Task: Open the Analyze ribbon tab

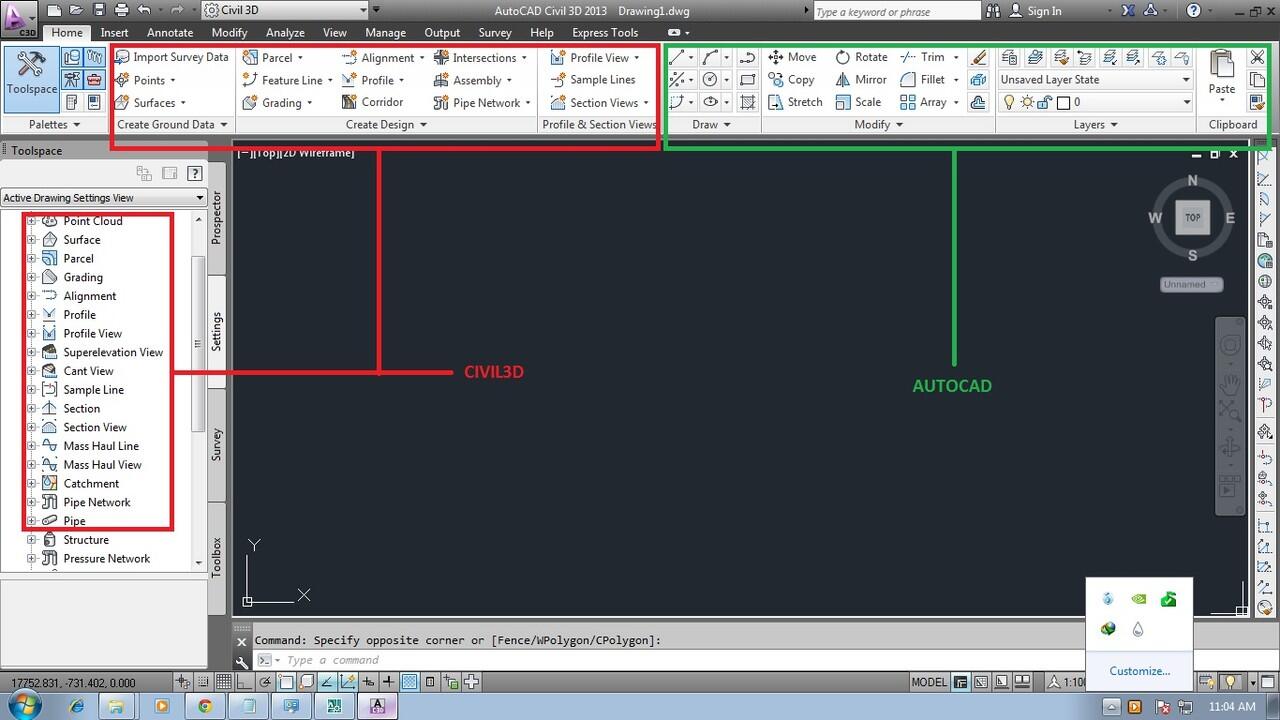Action: point(285,33)
